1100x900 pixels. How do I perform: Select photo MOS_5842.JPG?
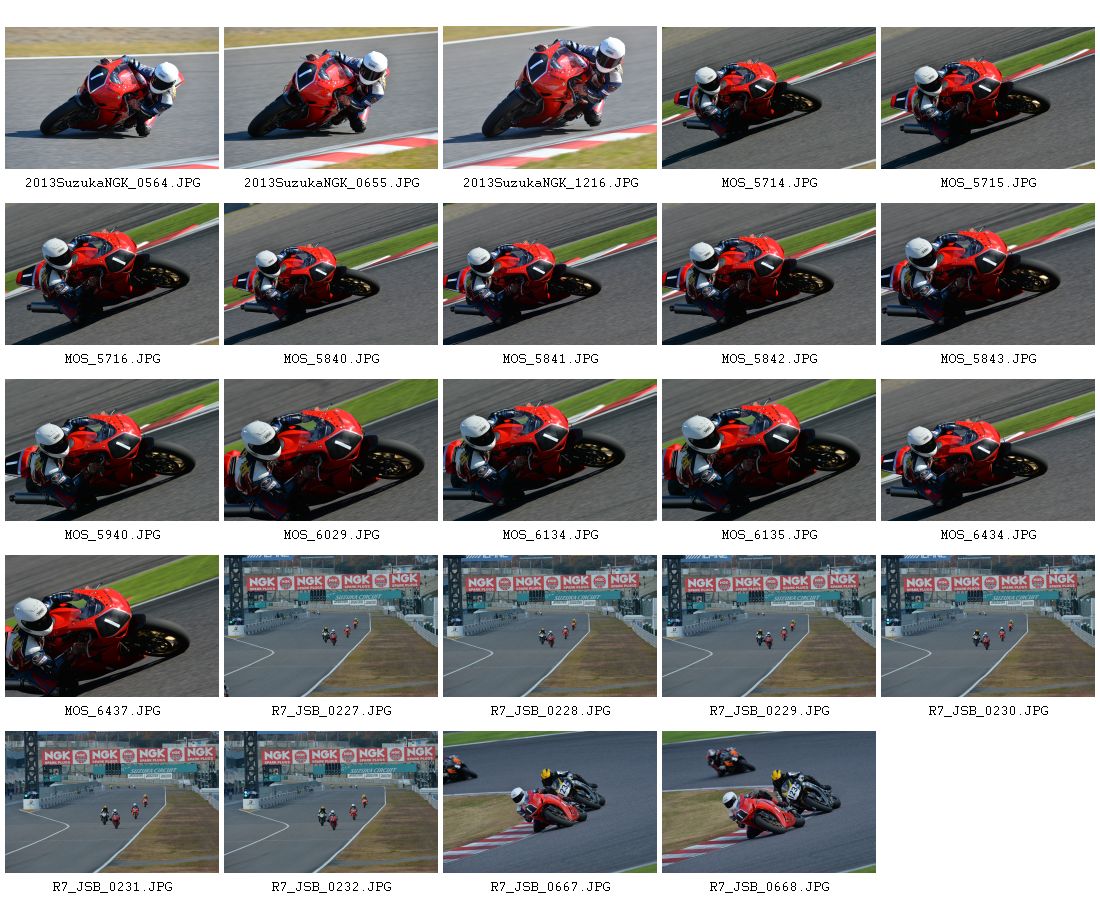pos(769,274)
